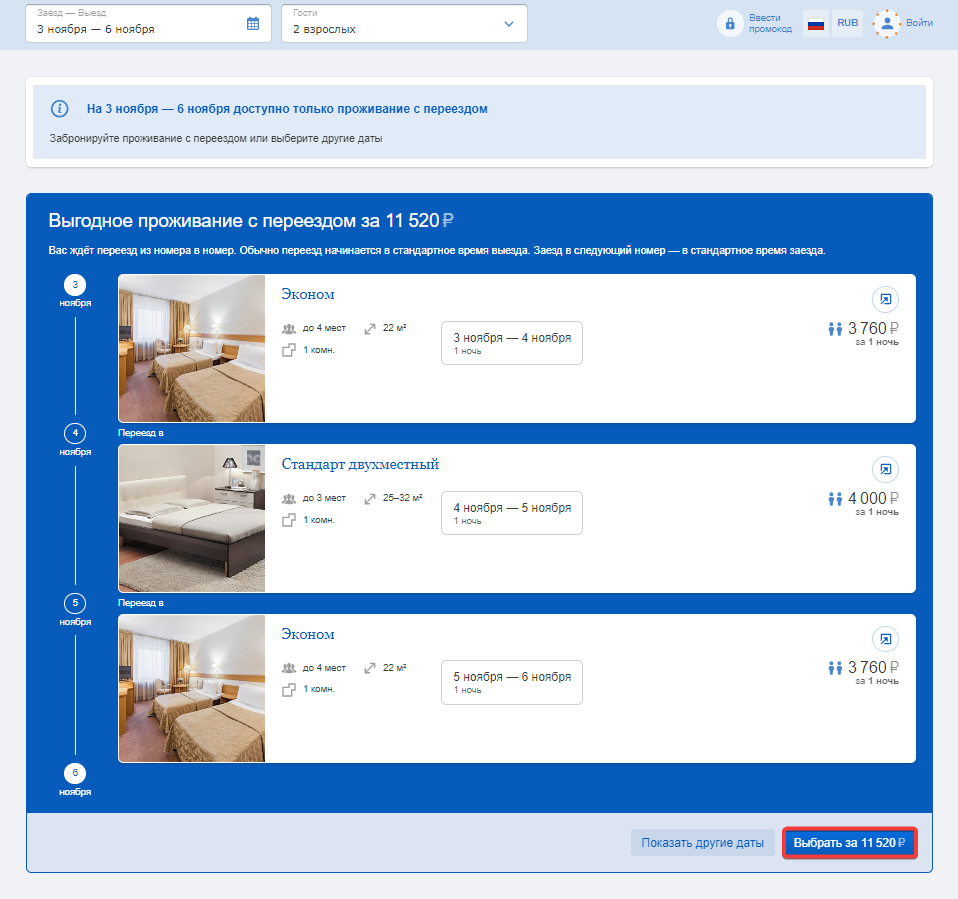This screenshot has width=958, height=899.
Task: Click timeline marker for 6 ноября
Action: 75,773
